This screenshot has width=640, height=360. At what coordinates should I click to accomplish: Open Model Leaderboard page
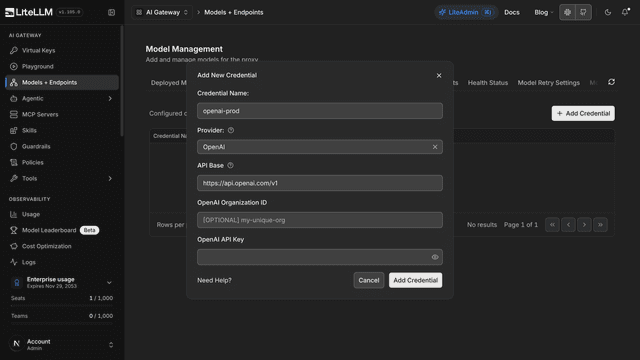click(x=49, y=230)
